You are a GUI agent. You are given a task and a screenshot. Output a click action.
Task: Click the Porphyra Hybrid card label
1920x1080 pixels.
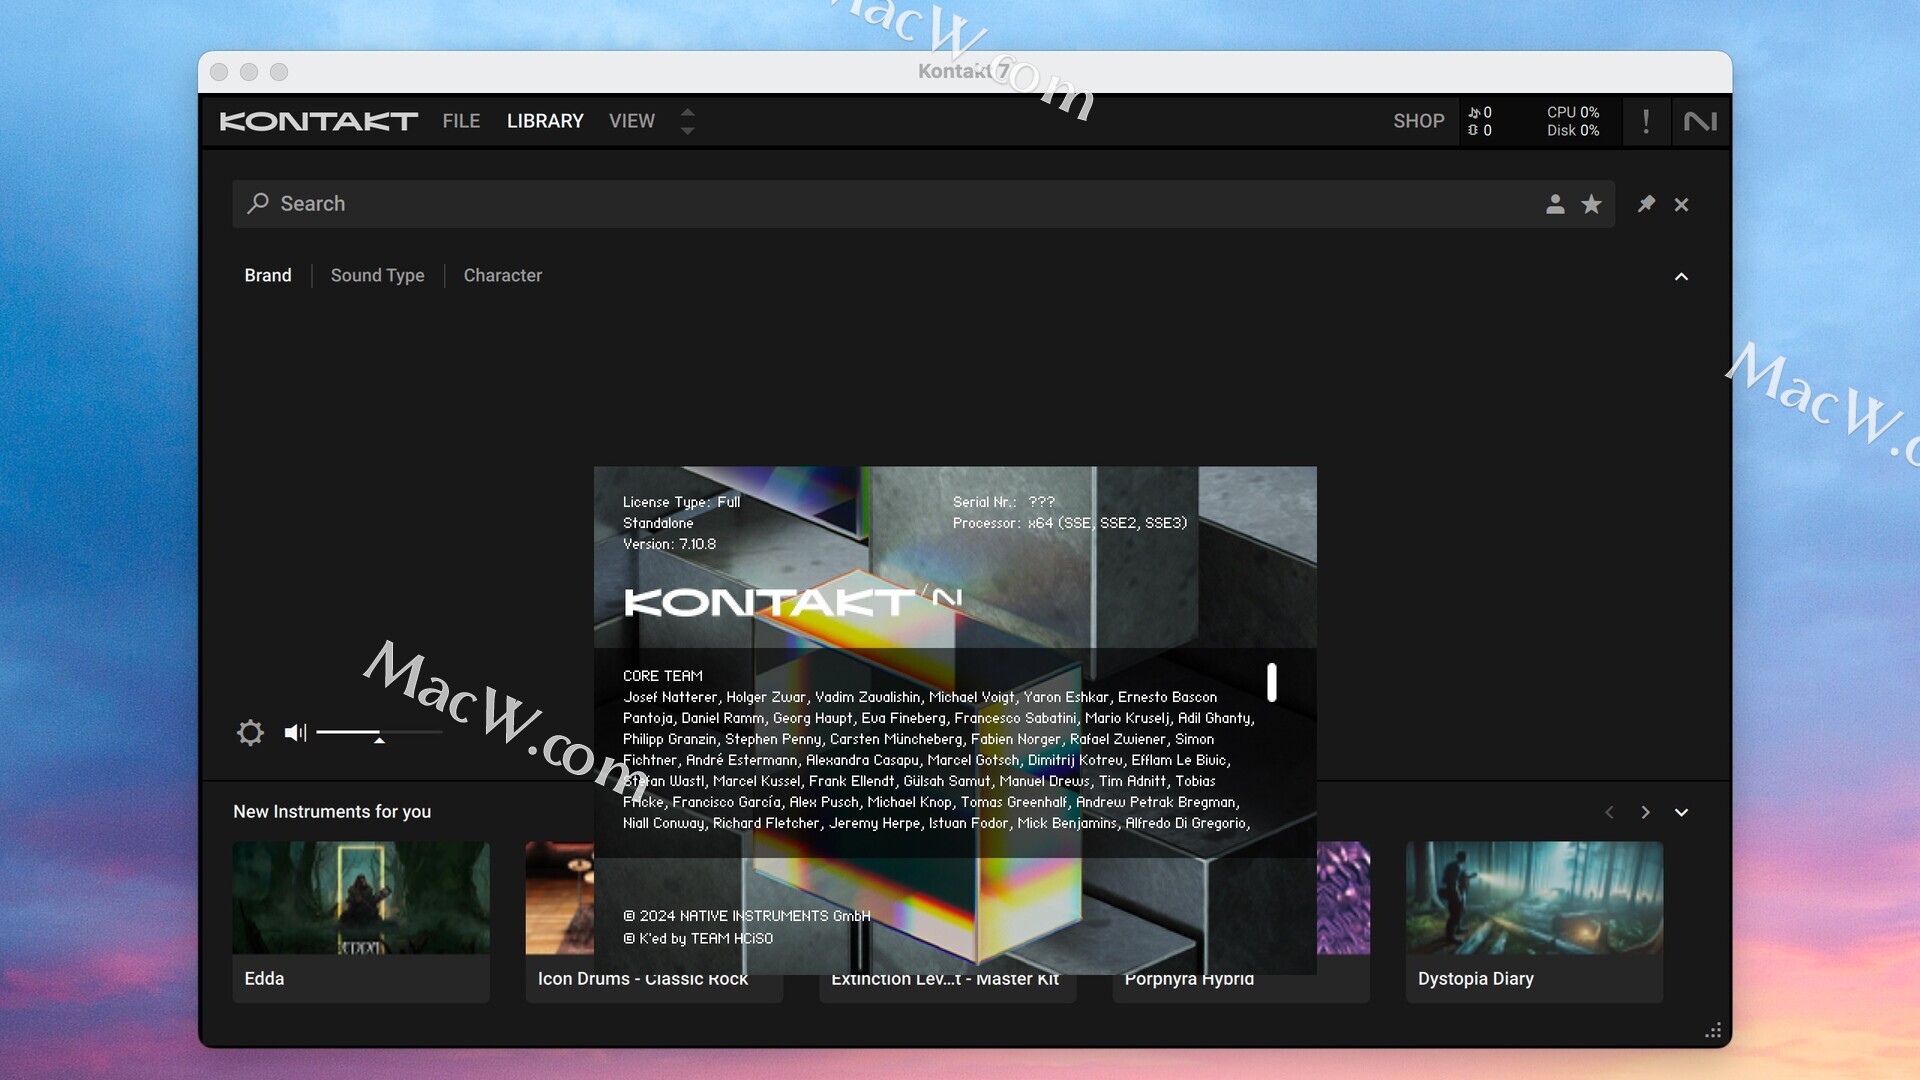coord(1189,980)
